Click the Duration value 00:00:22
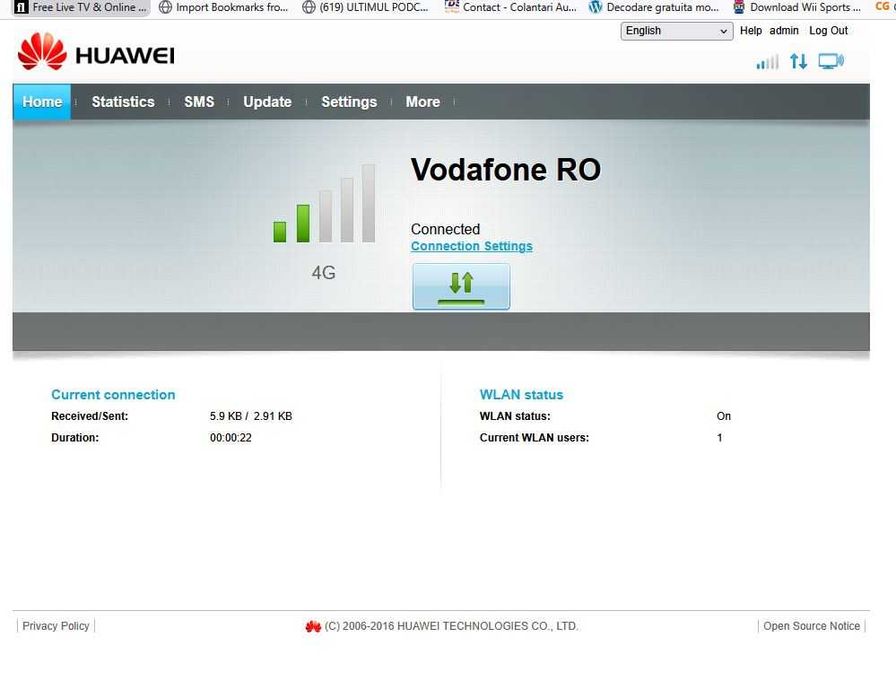Screen dimensions: 896x700 (x=231, y=438)
